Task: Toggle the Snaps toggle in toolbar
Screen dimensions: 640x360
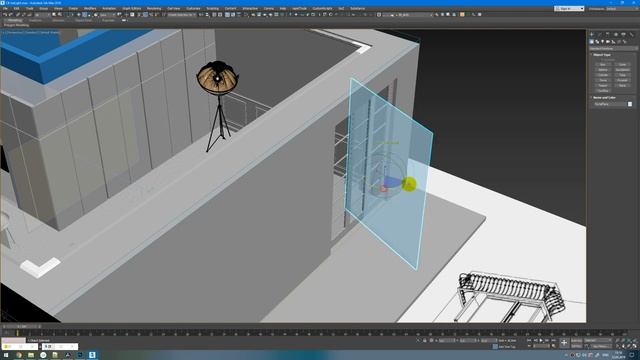Action: coord(139,14)
